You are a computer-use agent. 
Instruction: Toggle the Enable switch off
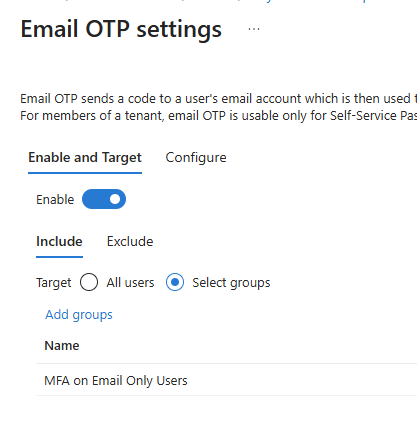104,199
